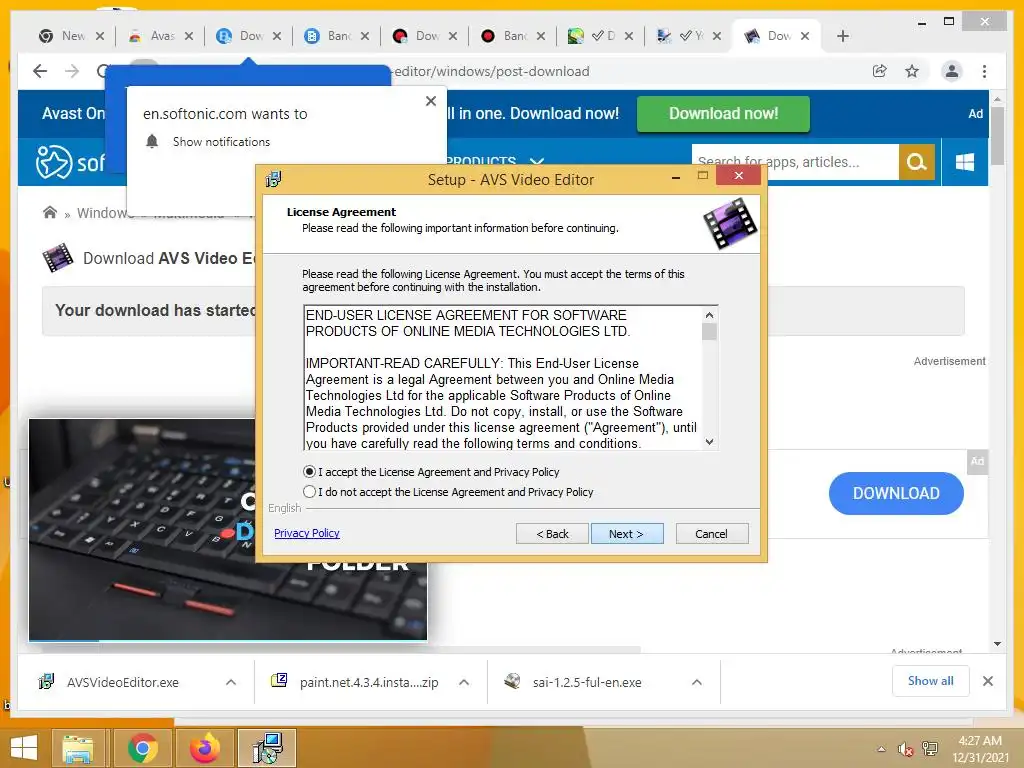Show hidden tray icons arrow
The image size is (1024, 768).
[x=881, y=749]
